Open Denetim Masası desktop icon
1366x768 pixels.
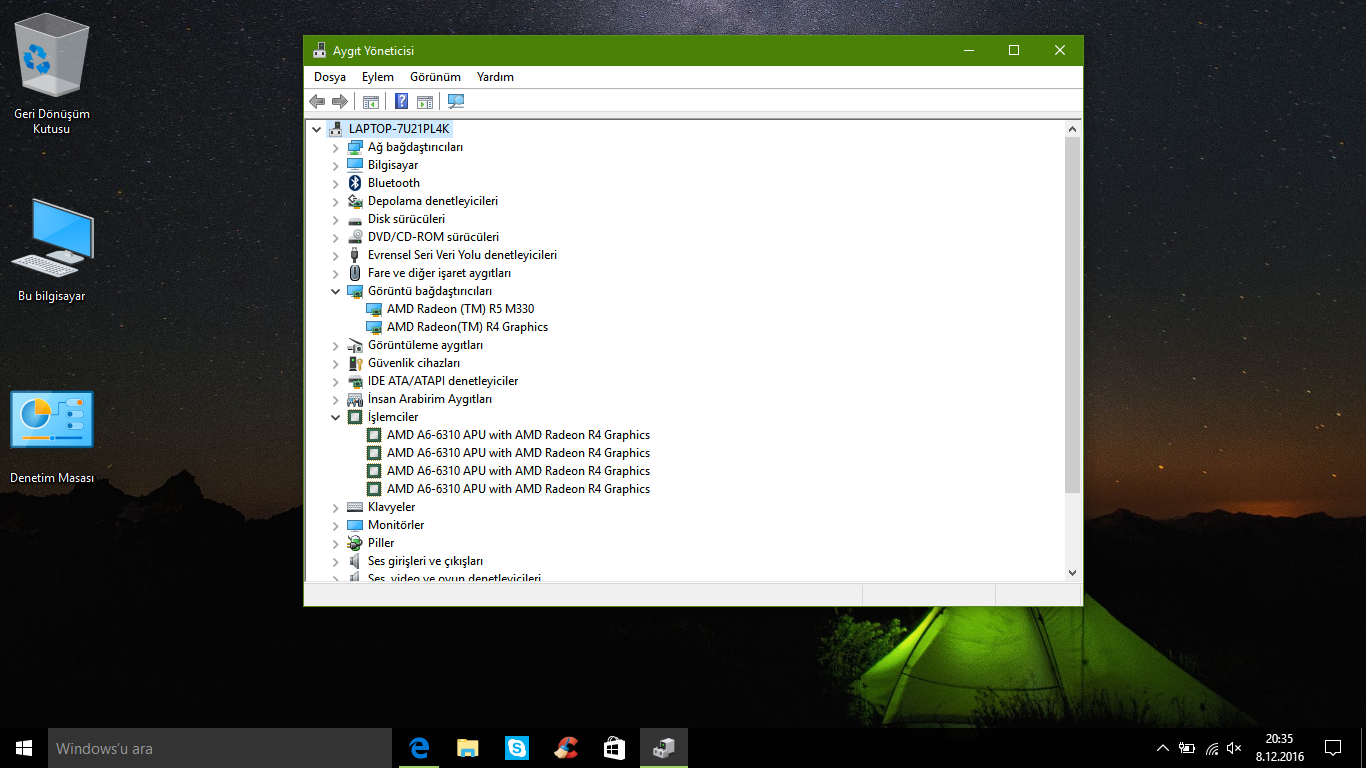(52, 420)
